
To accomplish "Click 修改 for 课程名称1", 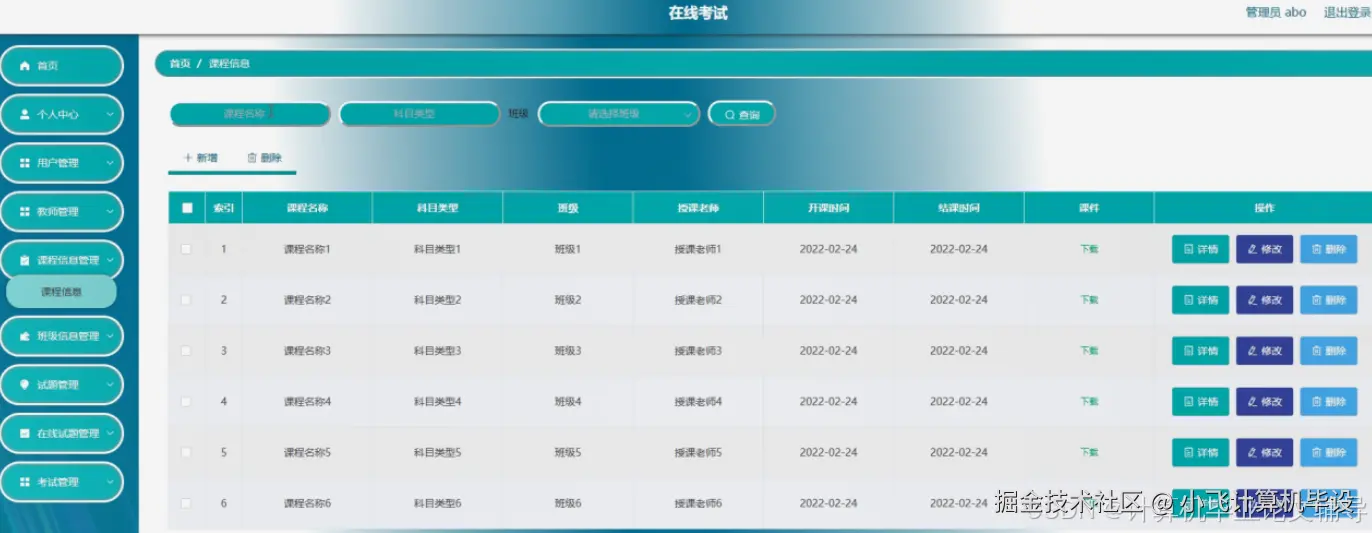I will point(1265,249).
